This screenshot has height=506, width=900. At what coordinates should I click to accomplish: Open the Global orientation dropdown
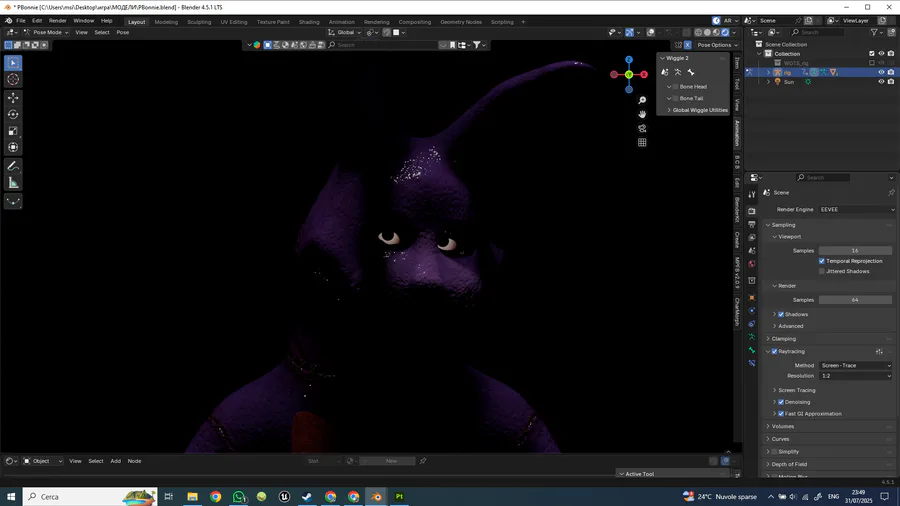pos(345,33)
